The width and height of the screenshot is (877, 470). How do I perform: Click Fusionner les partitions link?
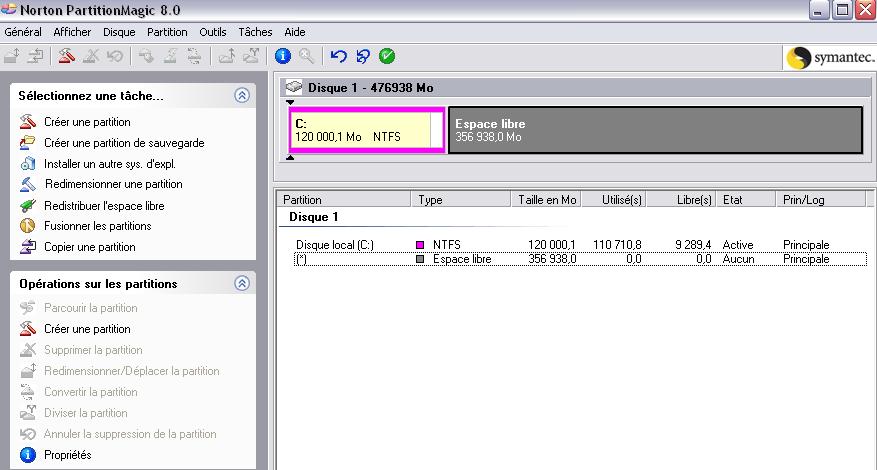click(x=98, y=226)
